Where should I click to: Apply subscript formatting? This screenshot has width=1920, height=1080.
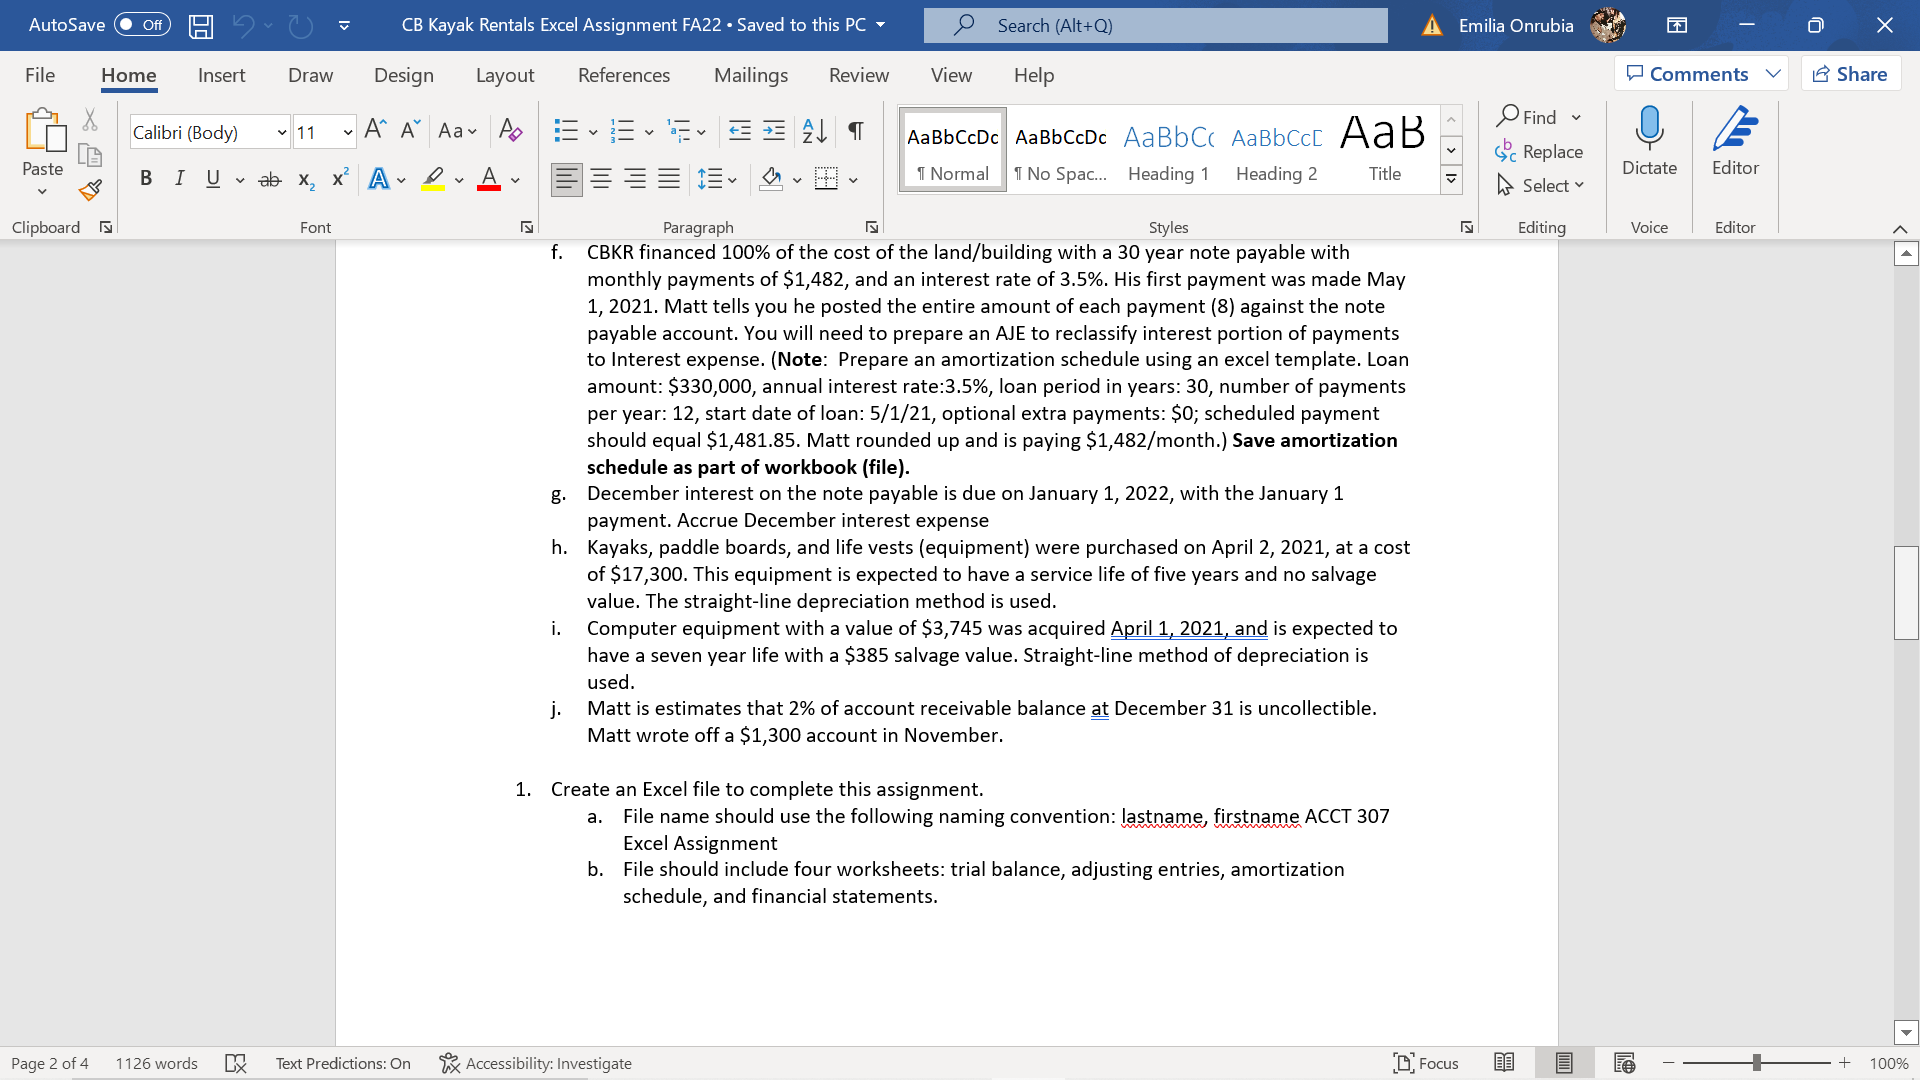[306, 180]
